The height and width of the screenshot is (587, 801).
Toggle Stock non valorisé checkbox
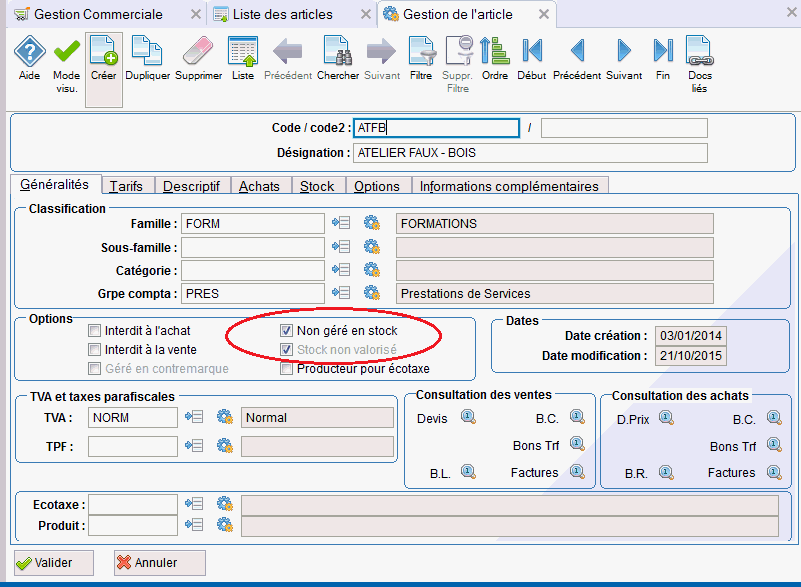[286, 349]
